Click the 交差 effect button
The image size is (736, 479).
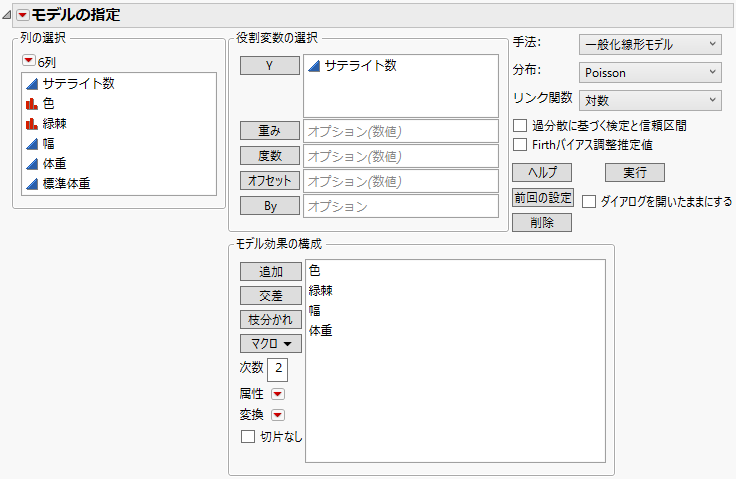point(270,295)
